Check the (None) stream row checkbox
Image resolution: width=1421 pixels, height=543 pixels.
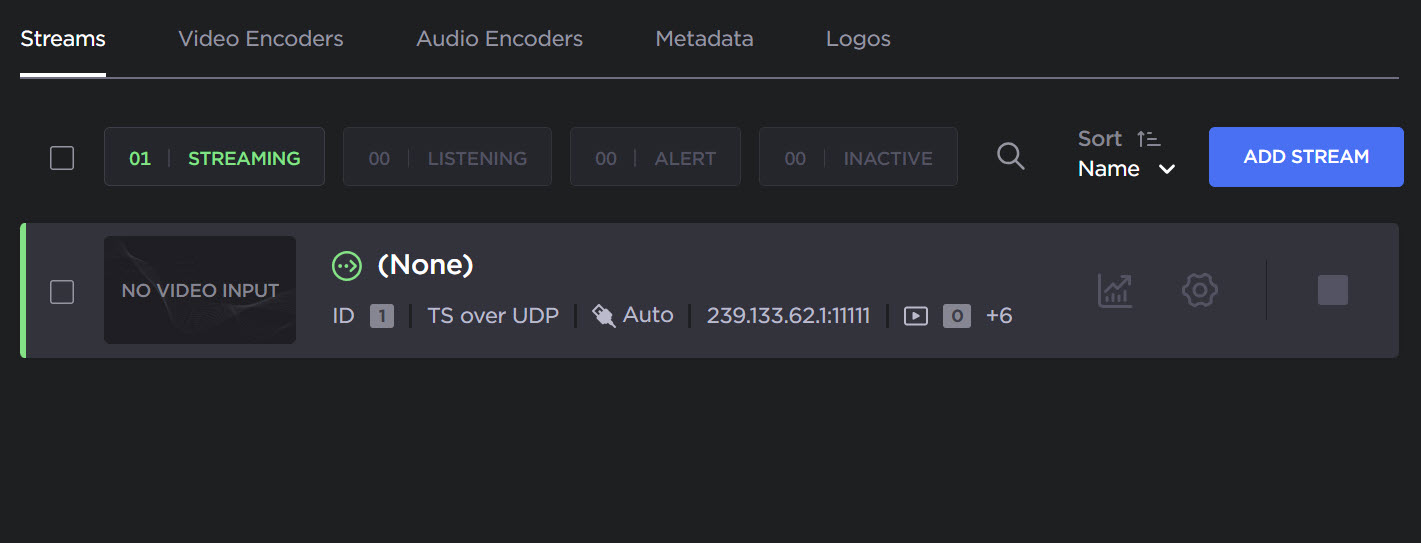(62, 291)
